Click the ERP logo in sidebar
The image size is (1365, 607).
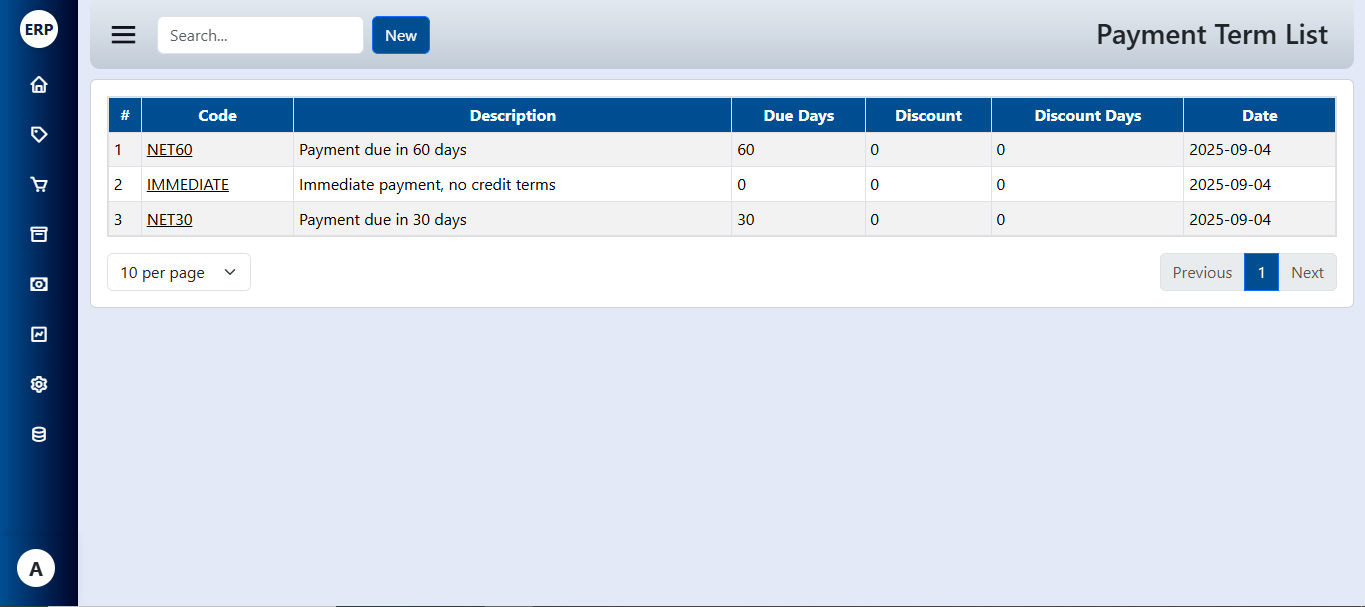[x=39, y=29]
